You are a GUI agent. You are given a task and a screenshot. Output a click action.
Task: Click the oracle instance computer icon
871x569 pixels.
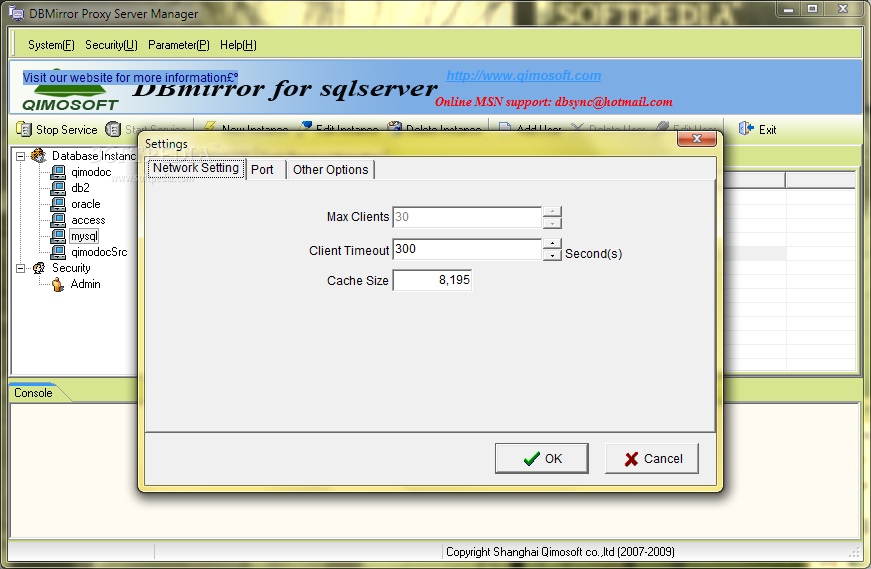tap(58, 204)
